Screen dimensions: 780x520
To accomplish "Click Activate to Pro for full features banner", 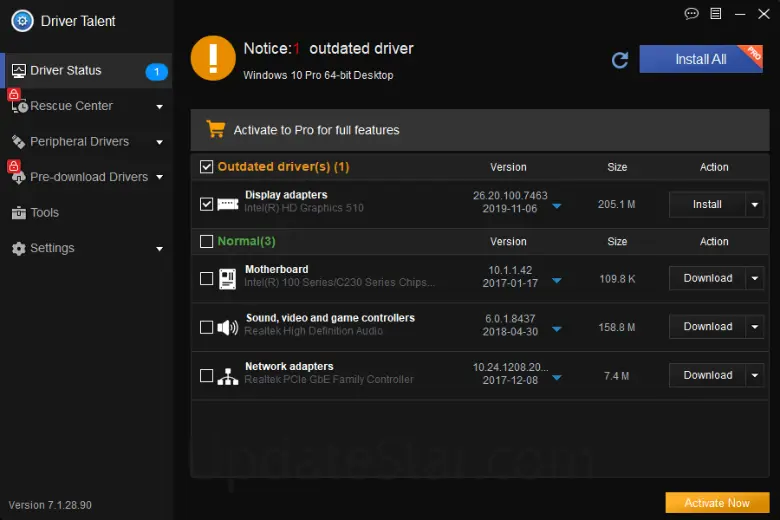I will coord(480,130).
